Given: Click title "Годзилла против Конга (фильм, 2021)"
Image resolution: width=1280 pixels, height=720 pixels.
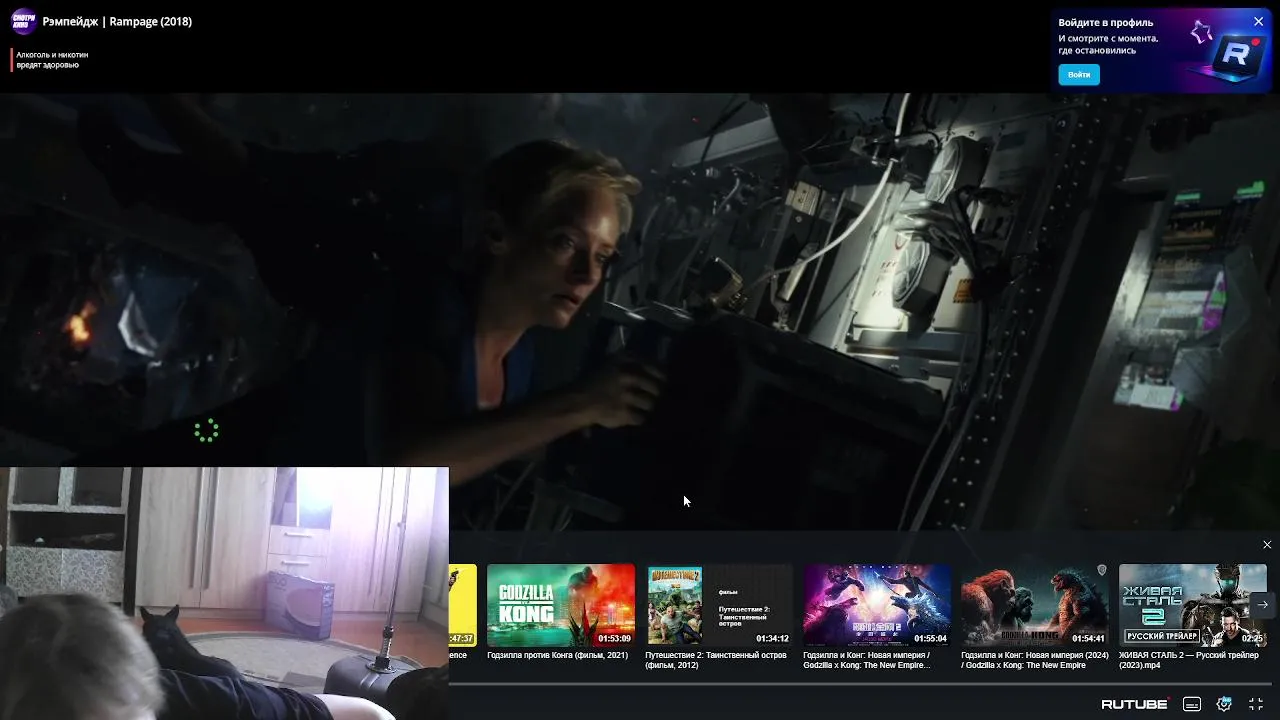Looking at the screenshot, I should point(557,655).
